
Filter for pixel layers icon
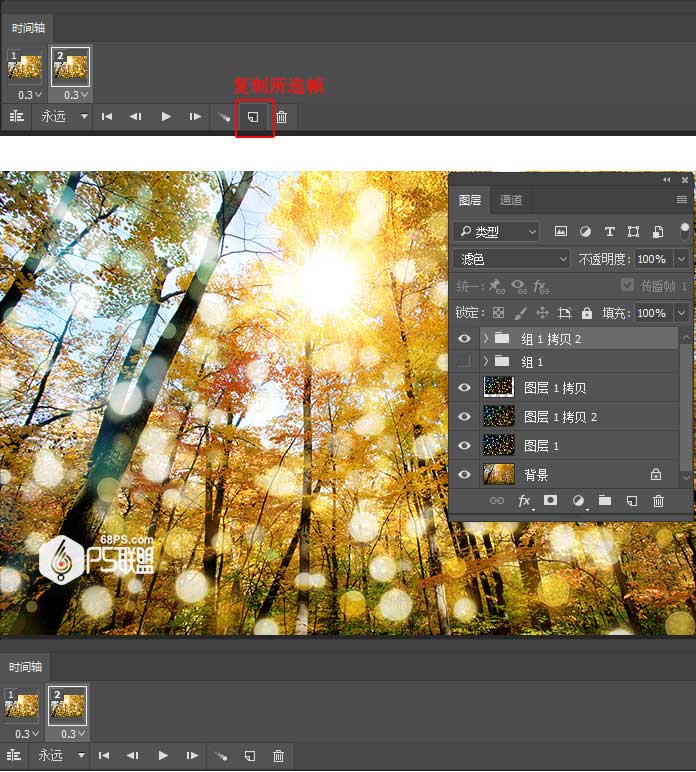(x=561, y=231)
